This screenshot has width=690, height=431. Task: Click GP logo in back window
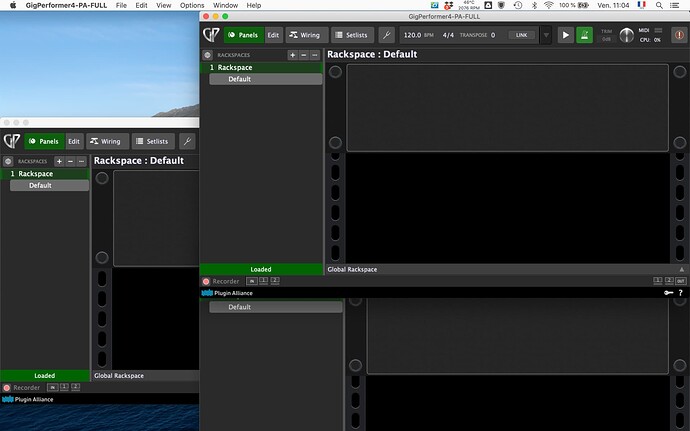coord(12,141)
